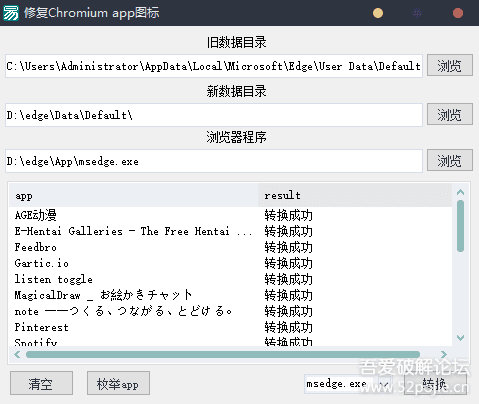
Task: Browse for the new data directory (新数据目录)
Action: [450, 114]
